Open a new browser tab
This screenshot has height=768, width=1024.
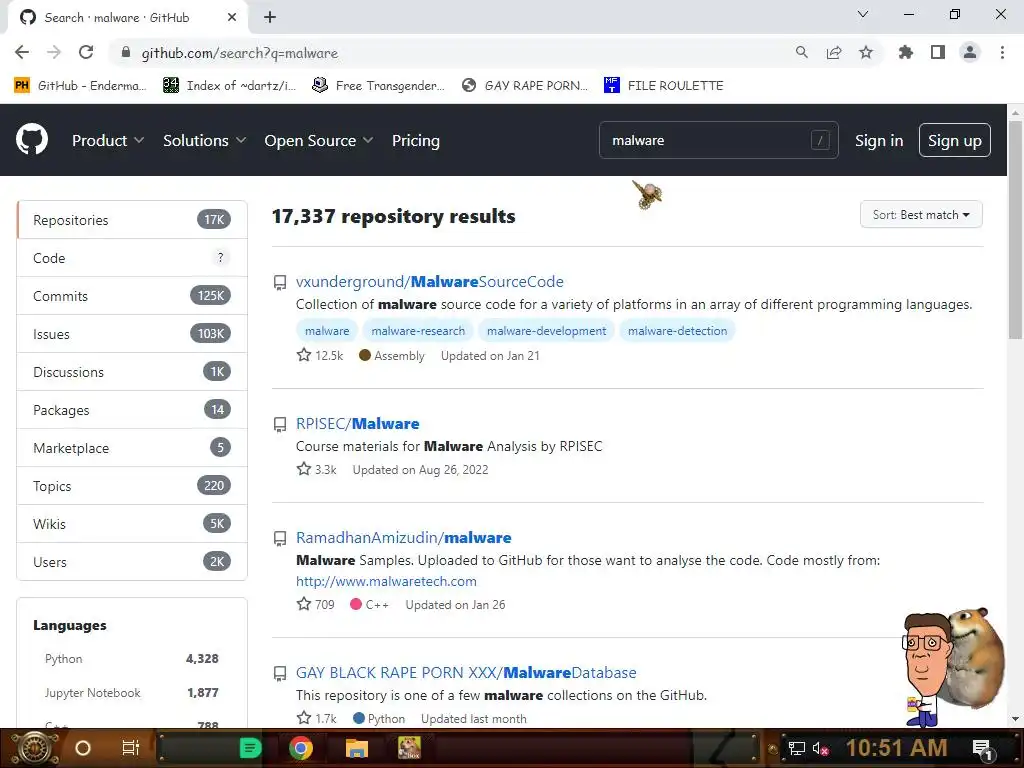pyautogui.click(x=270, y=17)
